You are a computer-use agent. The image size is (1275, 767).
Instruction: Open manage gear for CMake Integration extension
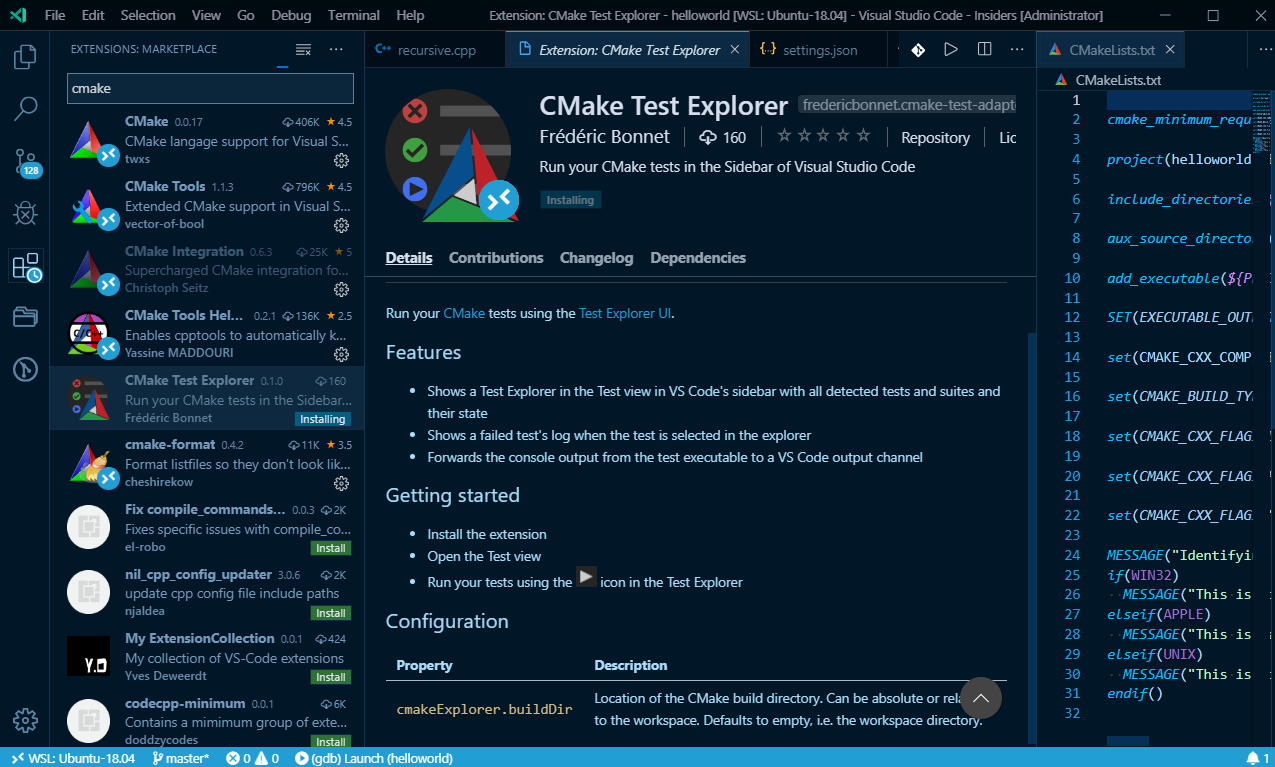tap(341, 289)
